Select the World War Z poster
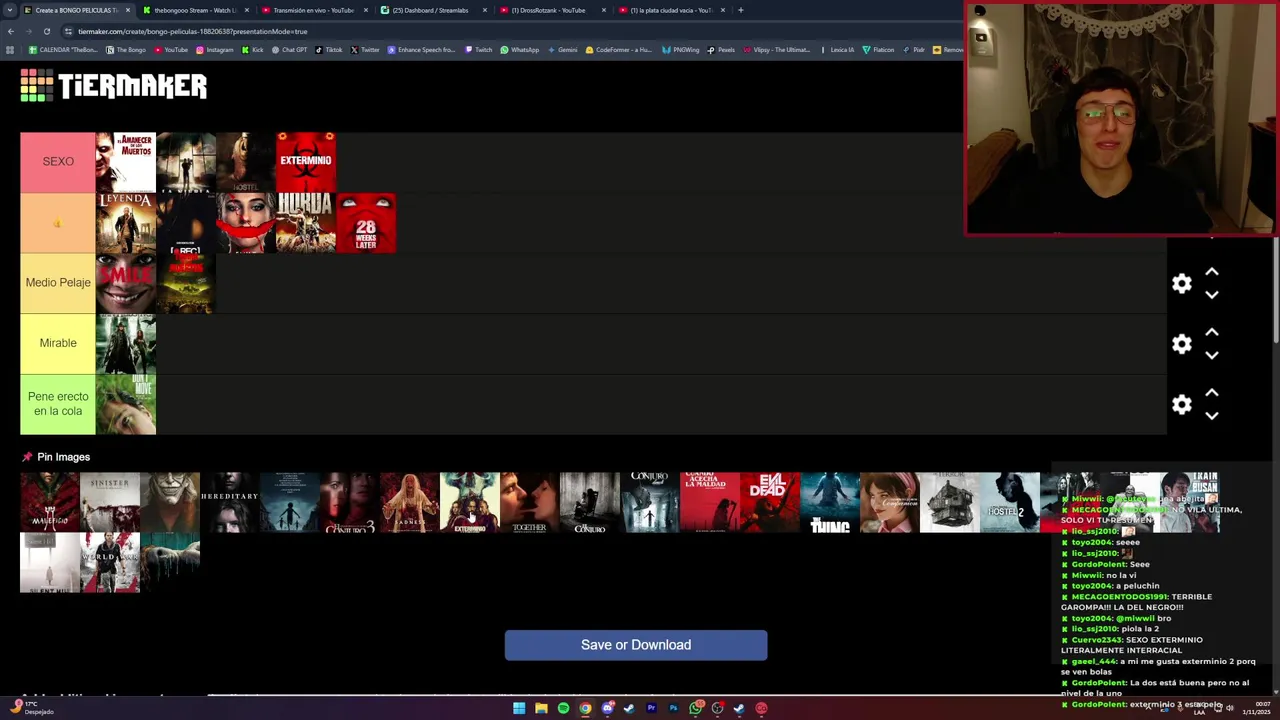Image resolution: width=1280 pixels, height=720 pixels. [110, 562]
